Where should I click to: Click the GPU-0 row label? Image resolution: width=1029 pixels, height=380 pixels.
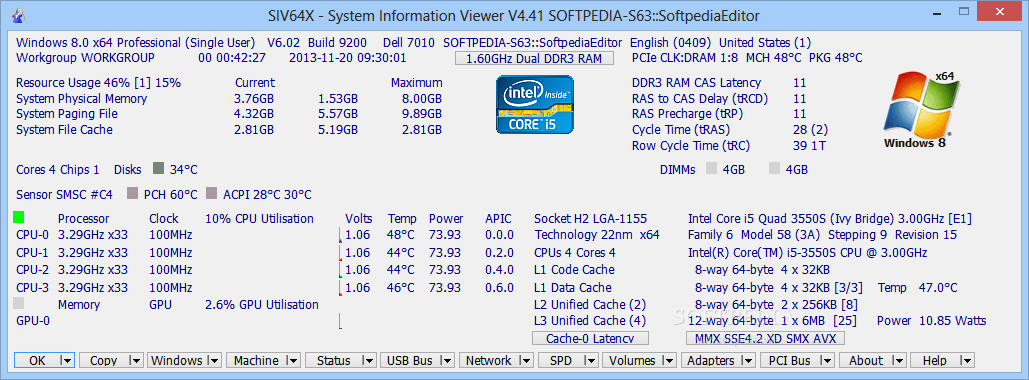(33, 321)
